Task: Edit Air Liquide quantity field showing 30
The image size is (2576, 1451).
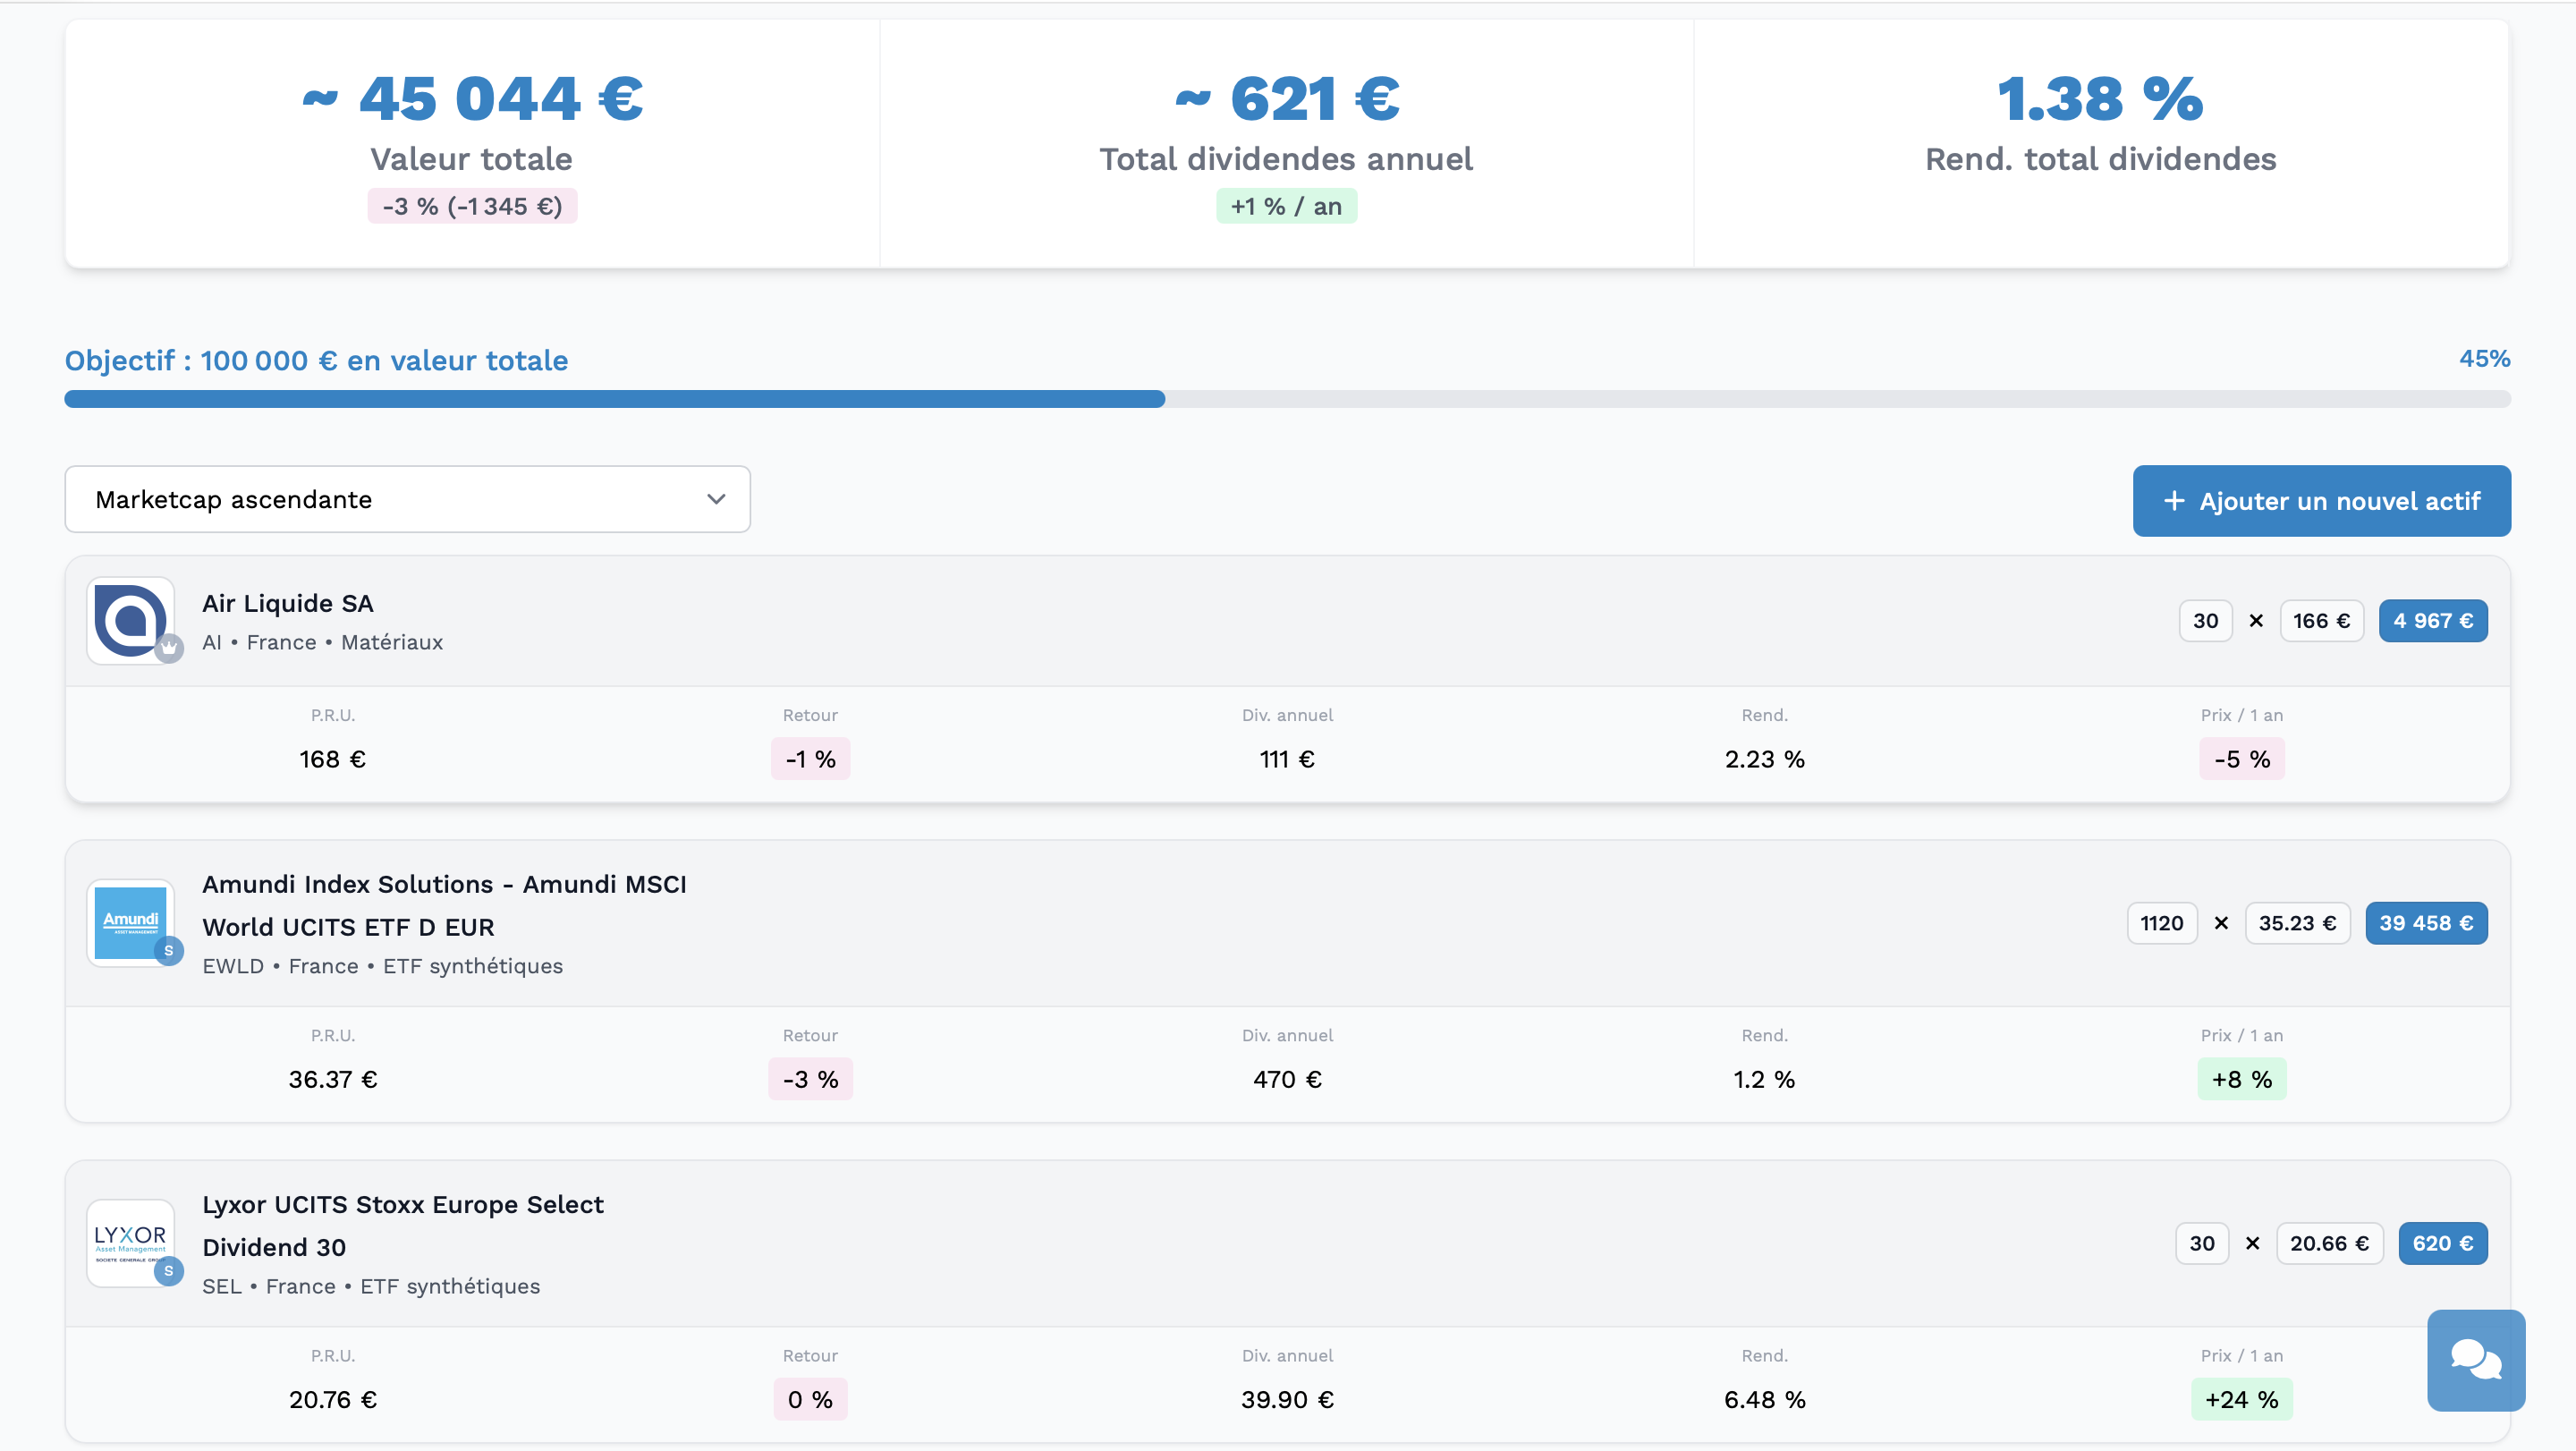Action: (x=2205, y=621)
